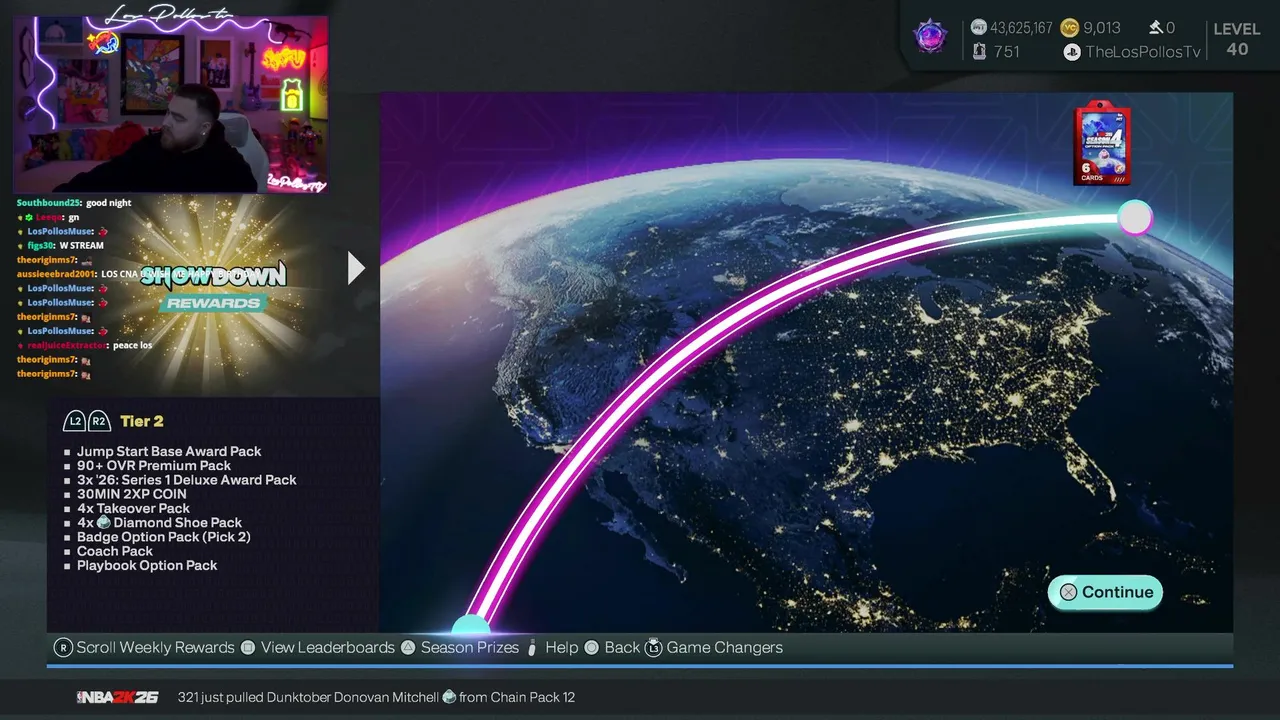Click the gold VC coin icon
The image size is (1280, 720).
(x=1069, y=28)
